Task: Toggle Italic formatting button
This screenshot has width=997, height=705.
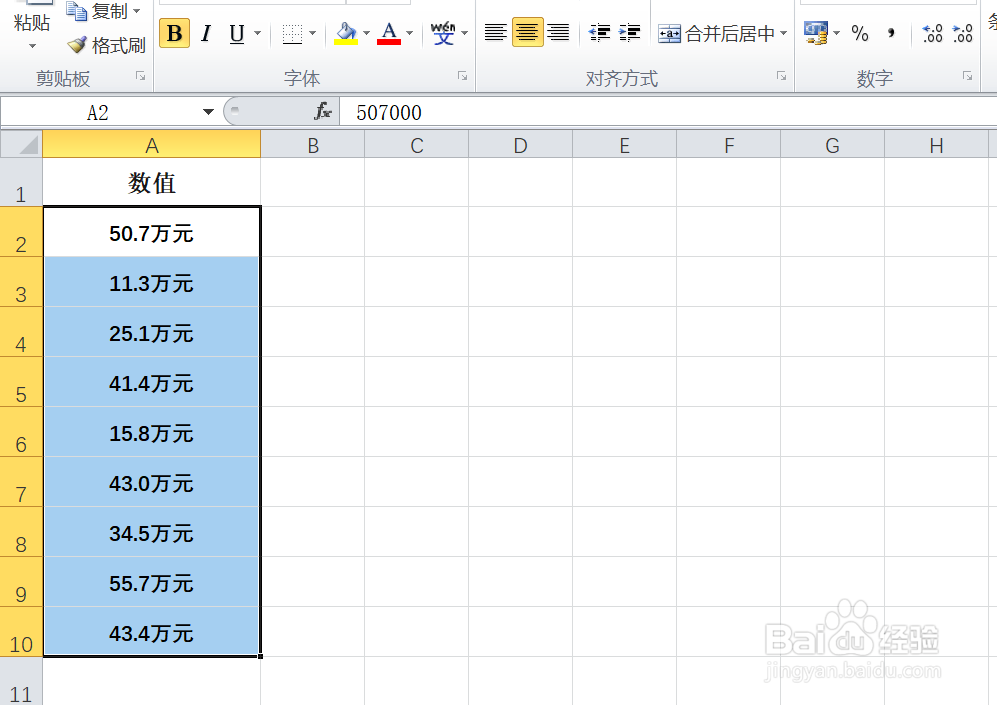Action: tap(205, 33)
